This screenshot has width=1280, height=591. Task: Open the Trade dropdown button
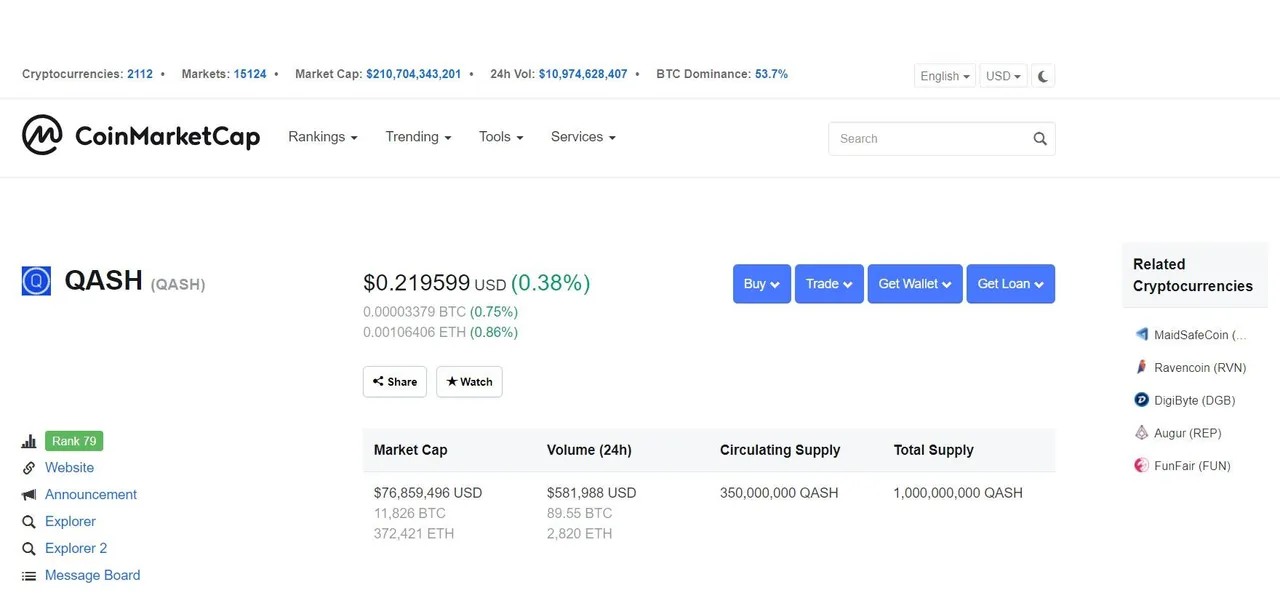click(829, 284)
